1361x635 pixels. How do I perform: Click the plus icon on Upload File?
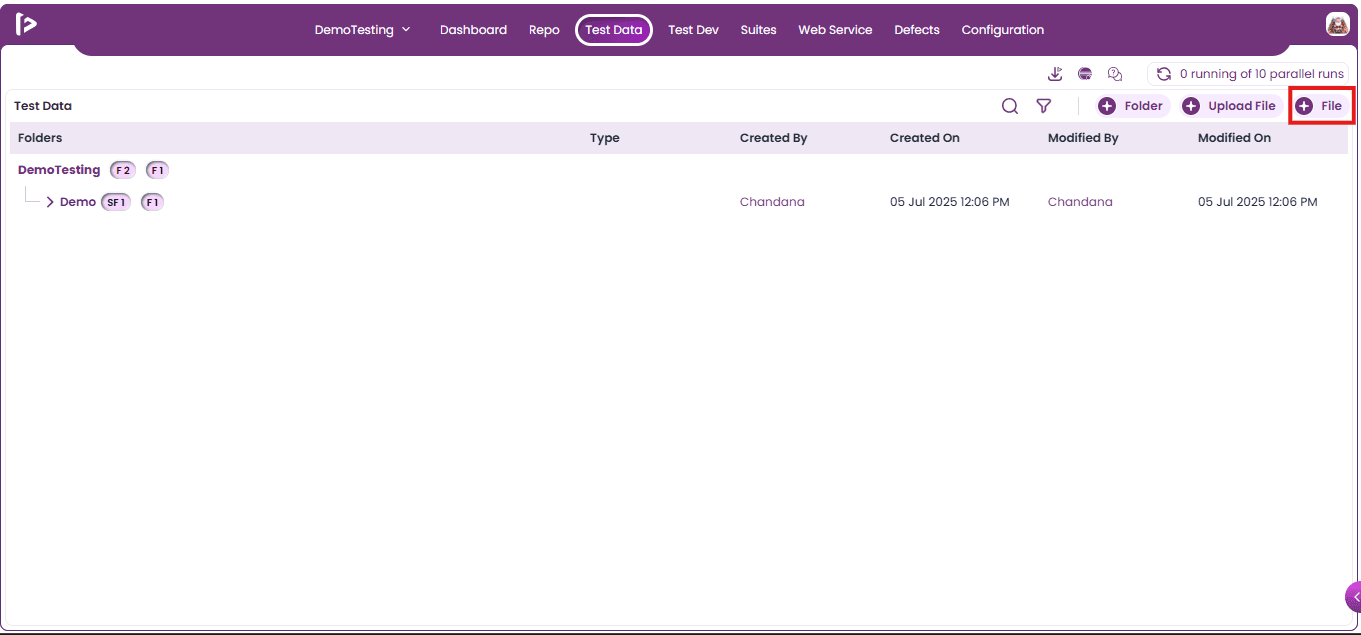(x=1191, y=106)
